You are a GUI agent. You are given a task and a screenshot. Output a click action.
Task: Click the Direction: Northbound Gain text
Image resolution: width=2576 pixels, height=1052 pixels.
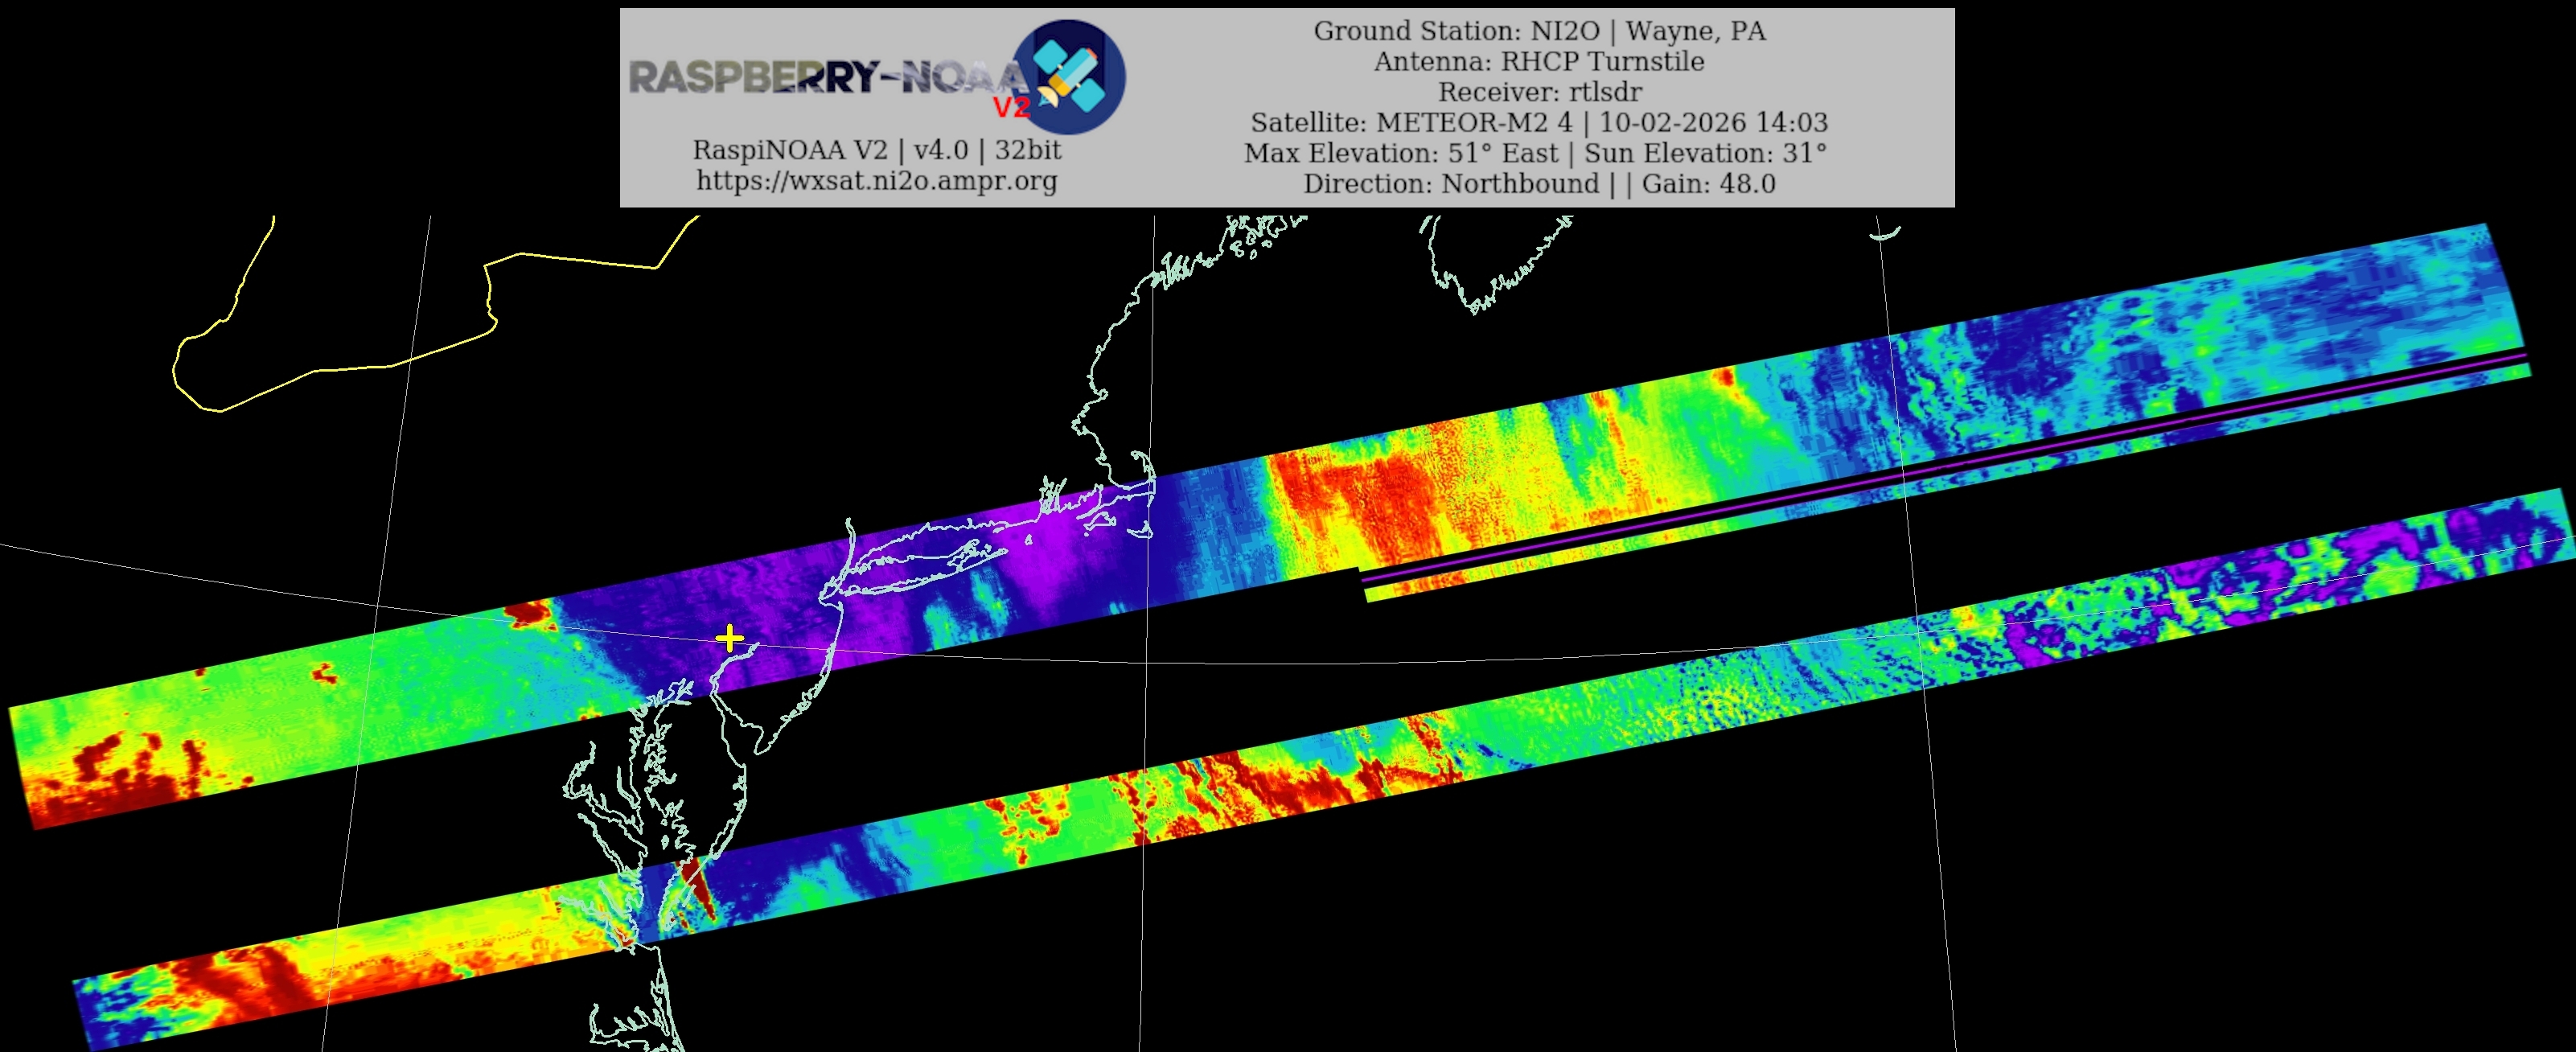(1539, 184)
